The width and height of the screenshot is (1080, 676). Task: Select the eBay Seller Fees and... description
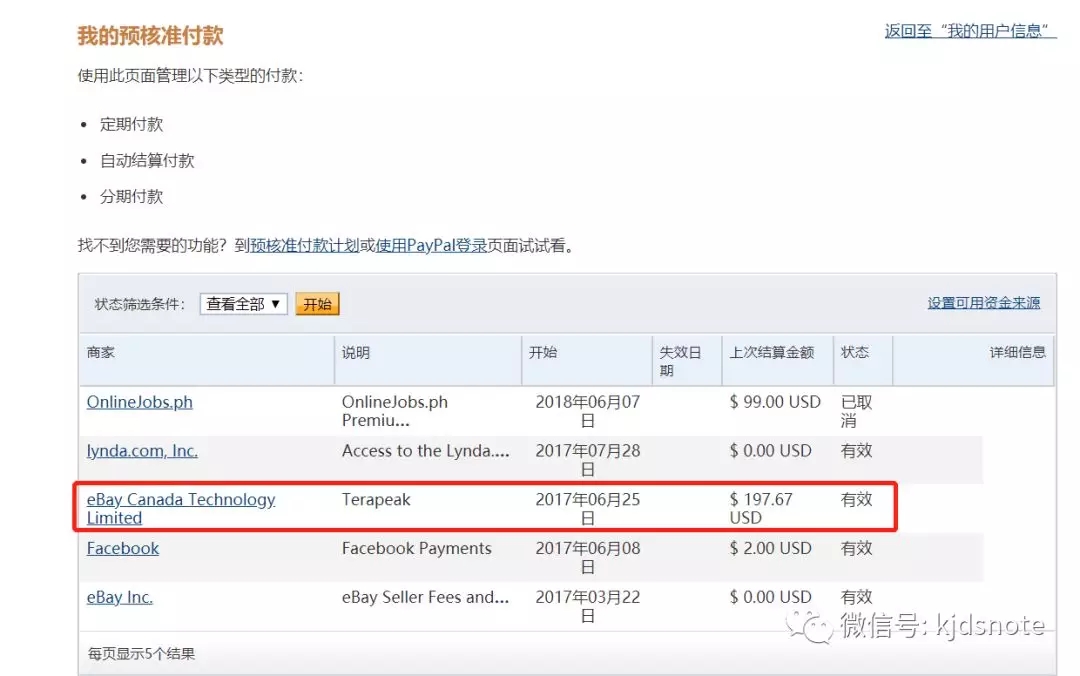426,597
